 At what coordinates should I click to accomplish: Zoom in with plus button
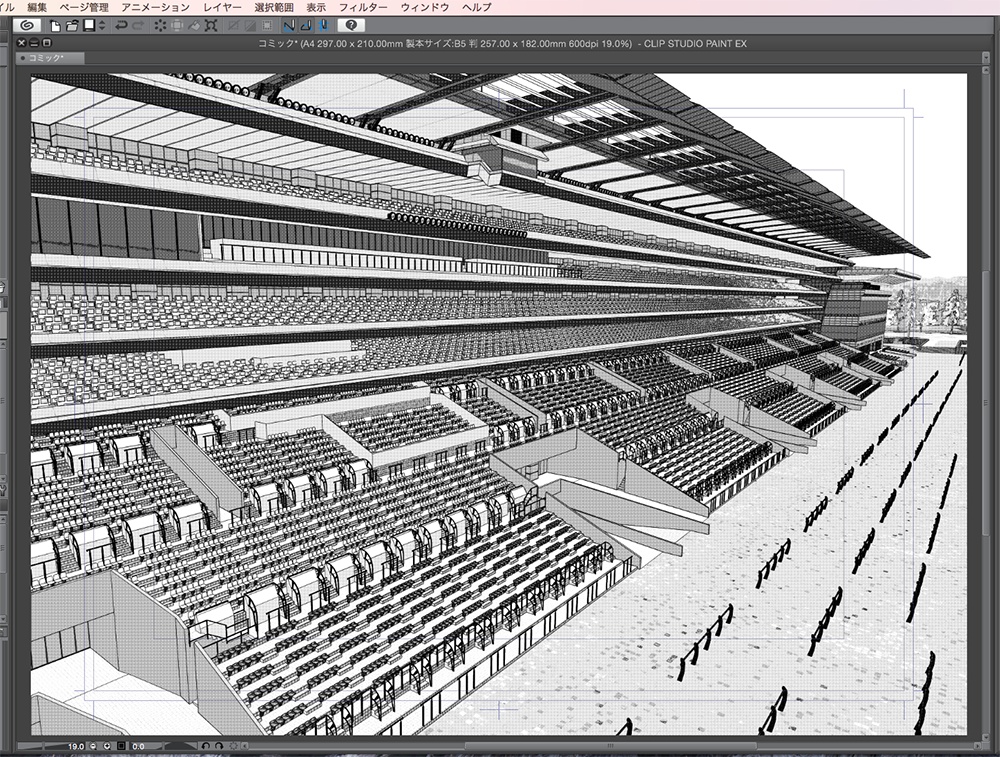point(107,746)
